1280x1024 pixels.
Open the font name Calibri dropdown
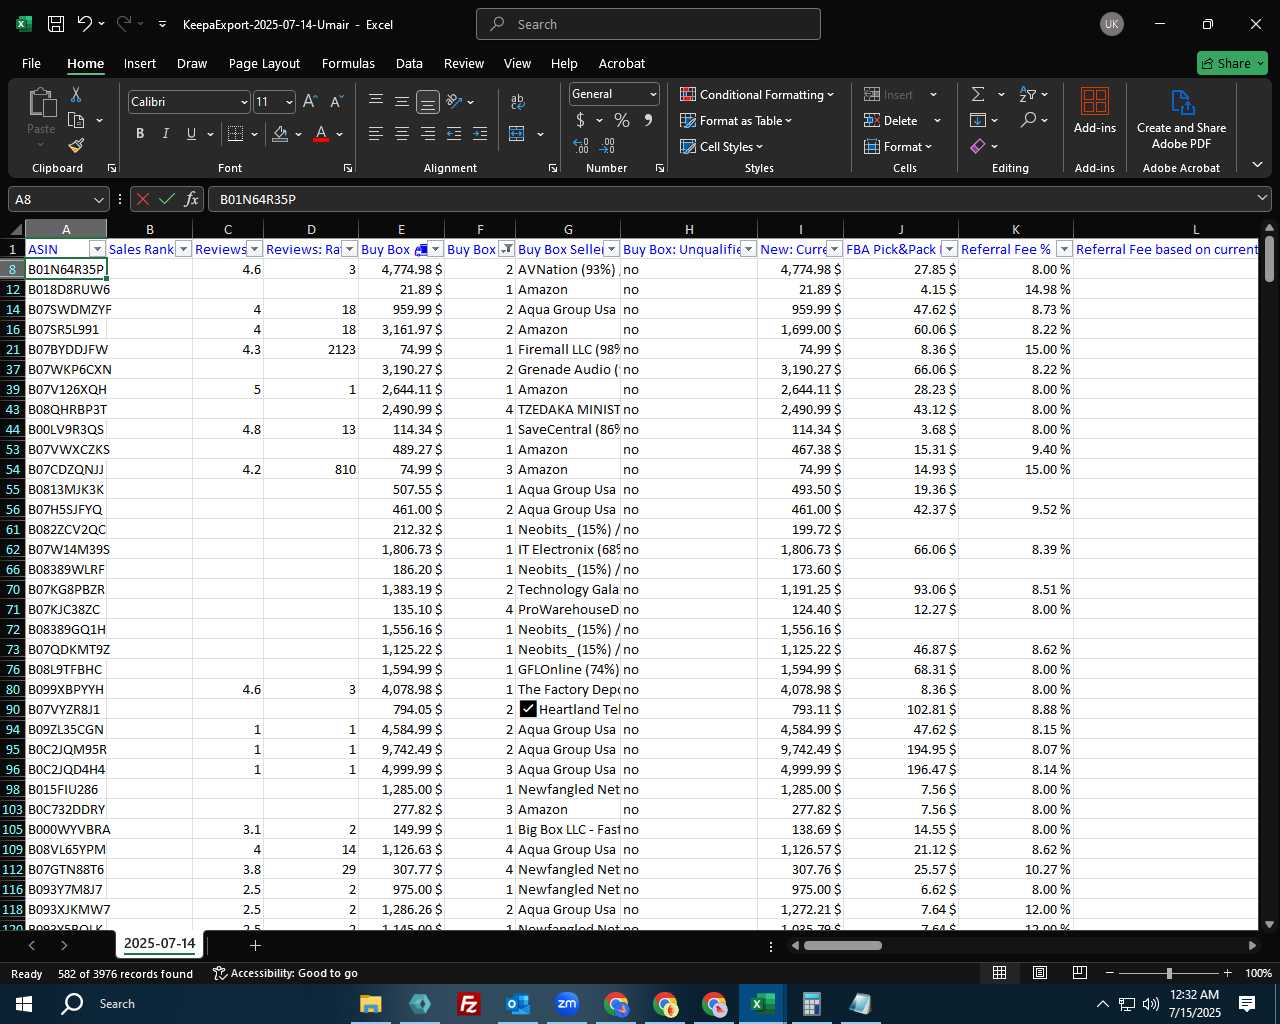click(x=244, y=102)
